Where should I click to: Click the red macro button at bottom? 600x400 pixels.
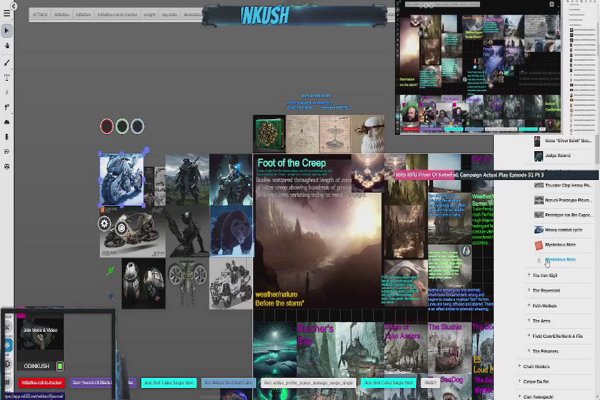[42, 382]
